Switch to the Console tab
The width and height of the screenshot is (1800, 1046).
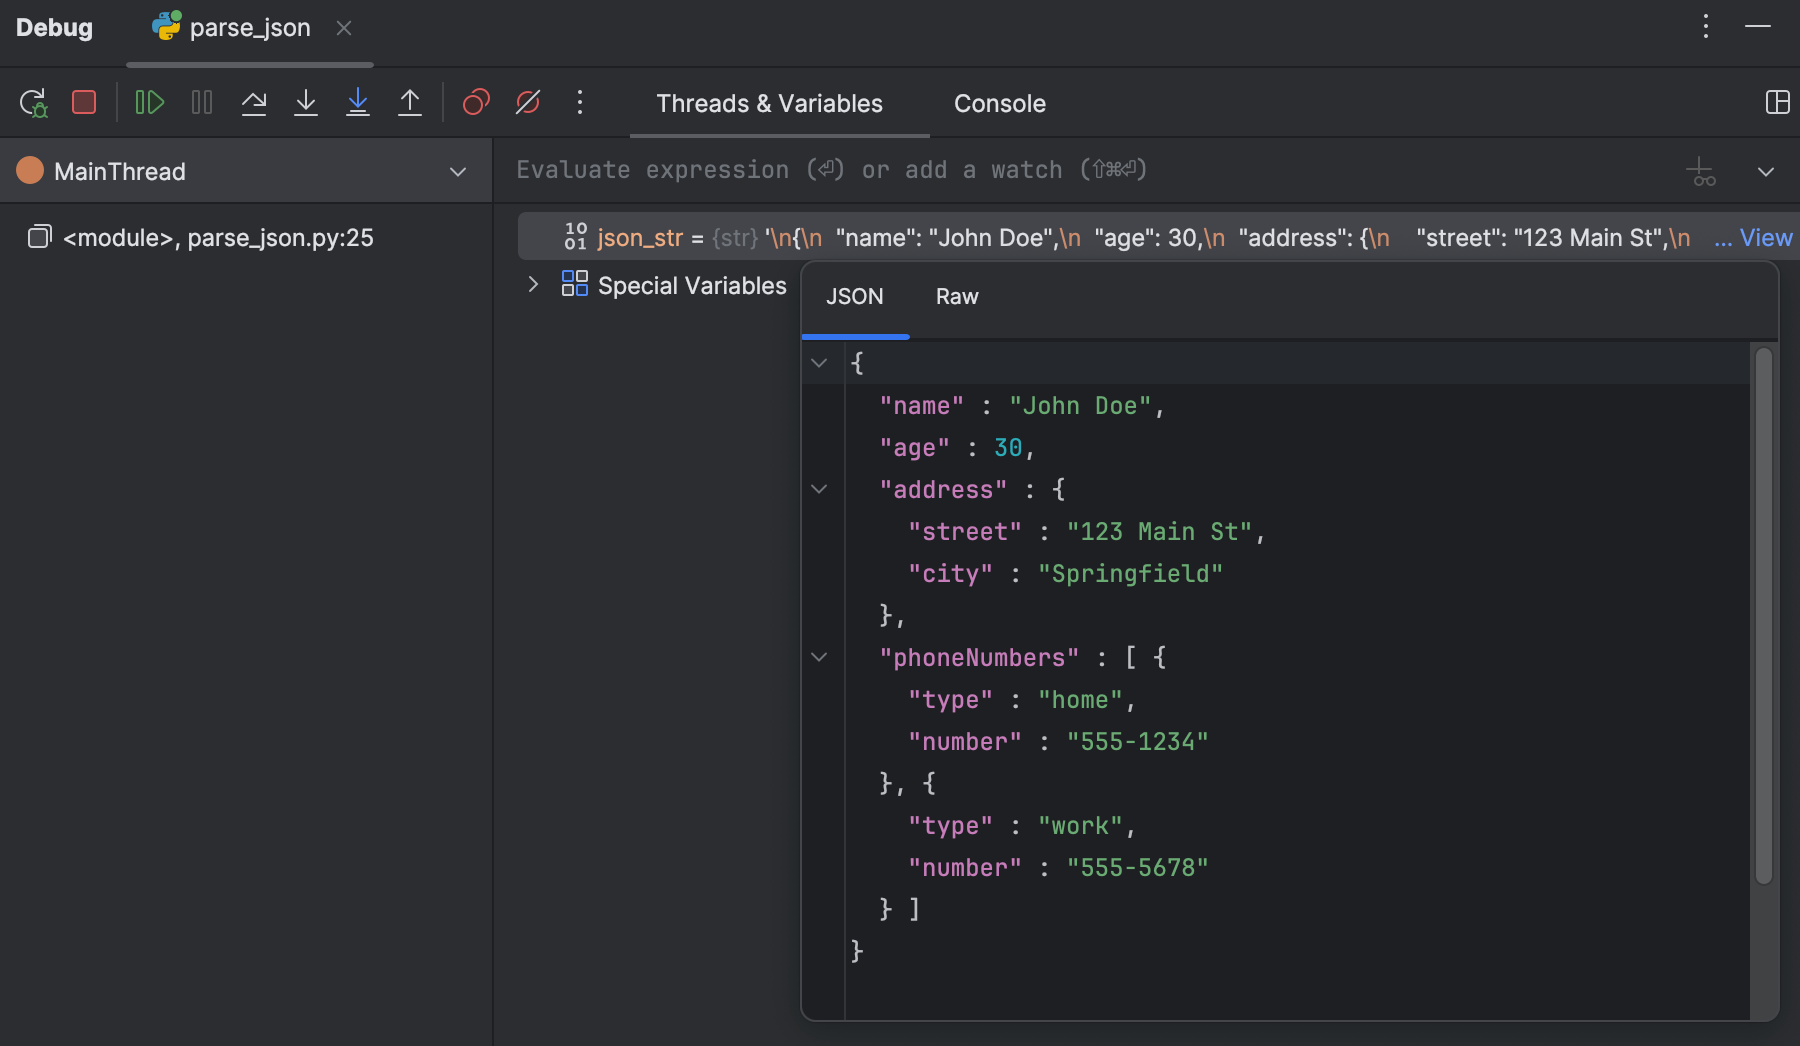[999, 103]
